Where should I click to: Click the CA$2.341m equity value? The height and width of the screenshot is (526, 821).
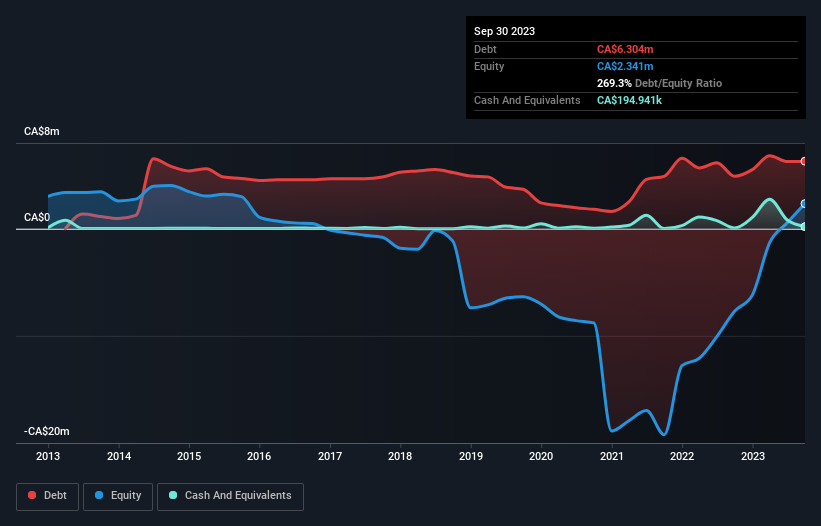pos(625,66)
